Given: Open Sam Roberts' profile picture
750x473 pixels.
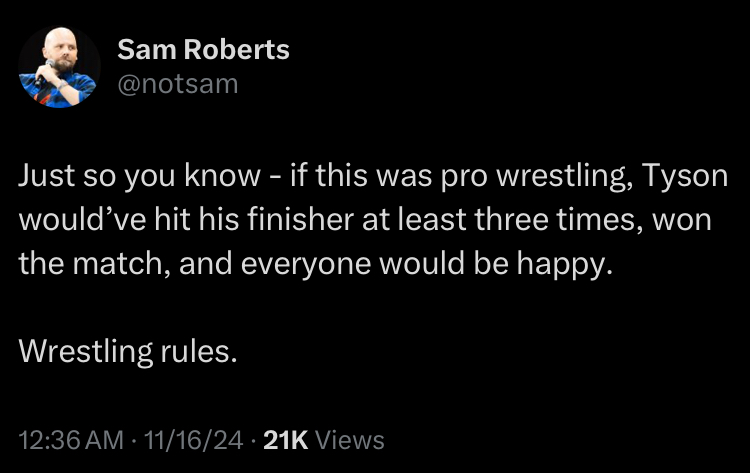Looking at the screenshot, I should (x=59, y=66).
